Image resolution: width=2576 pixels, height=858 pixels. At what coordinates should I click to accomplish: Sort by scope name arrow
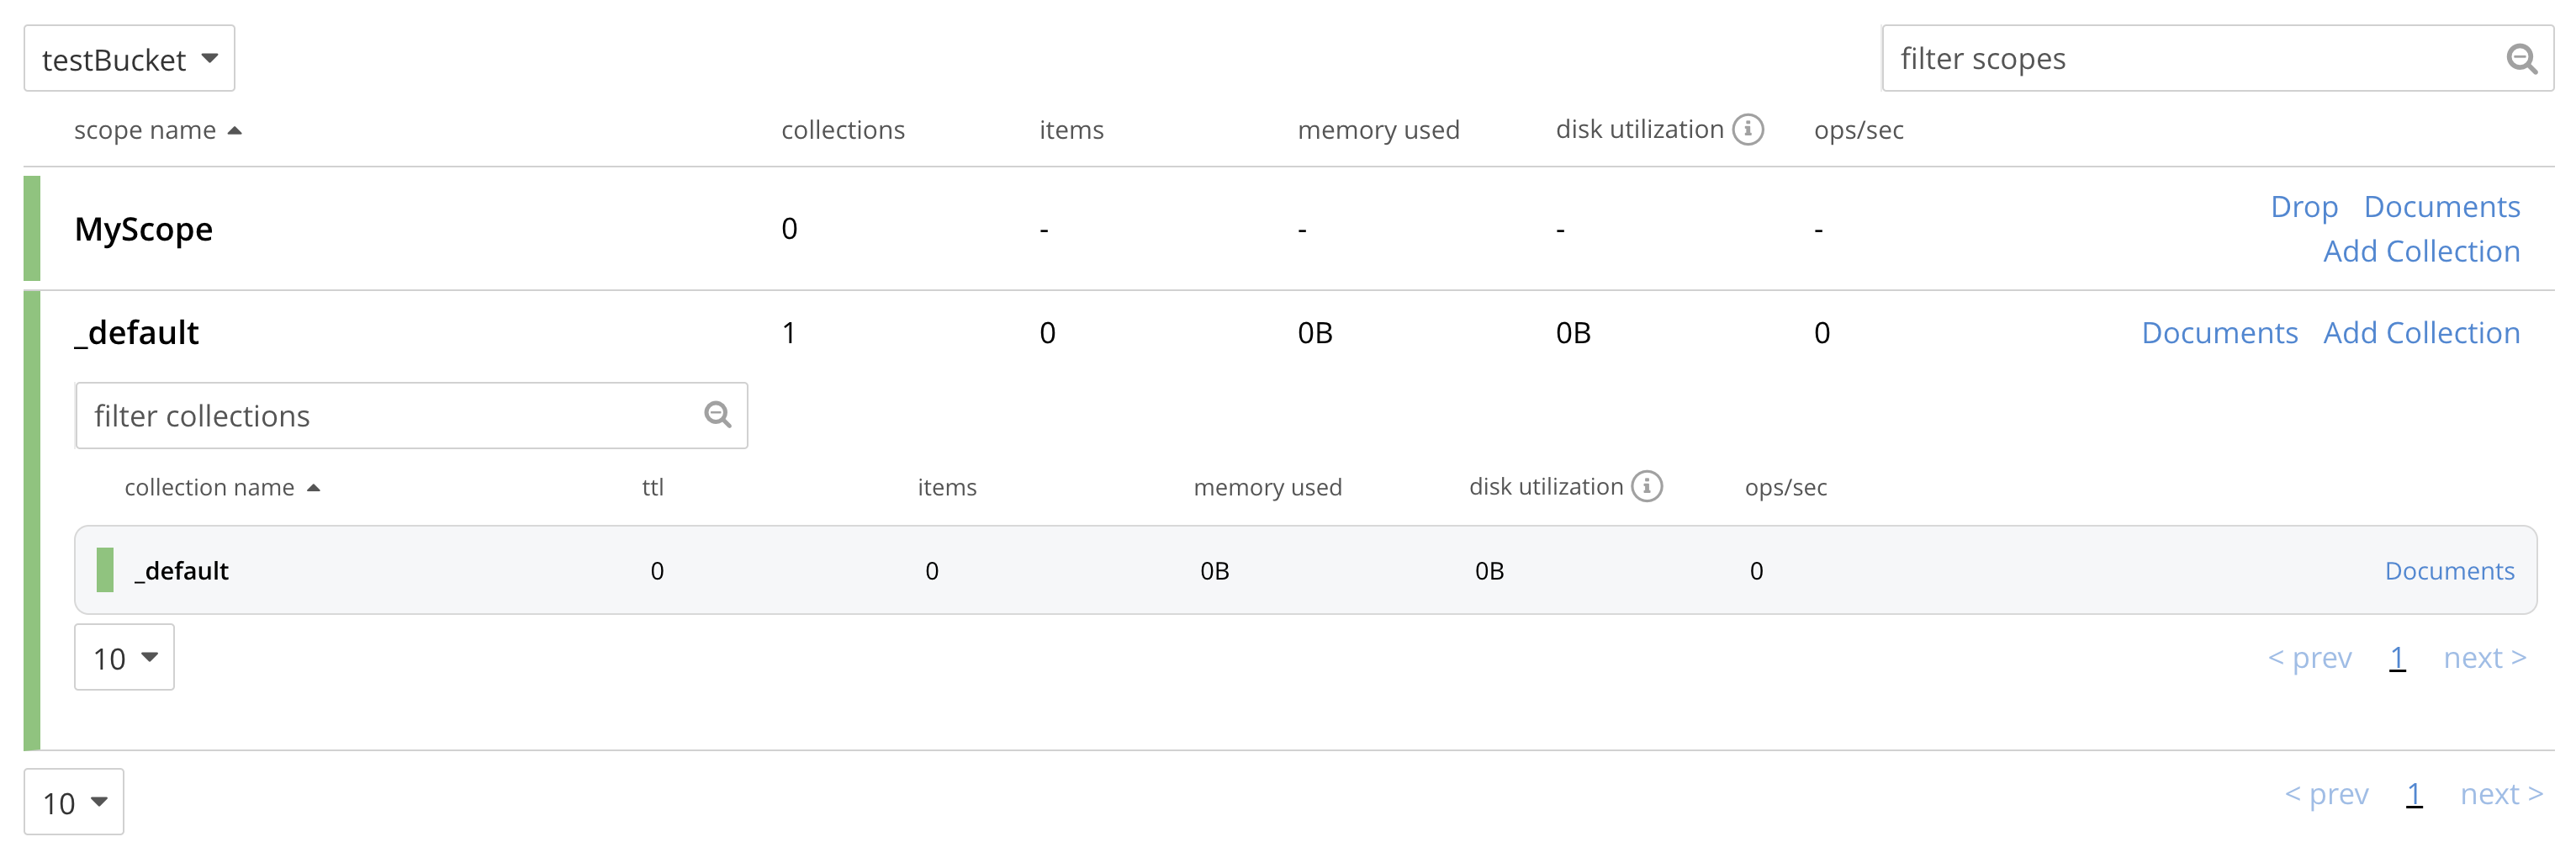235,130
